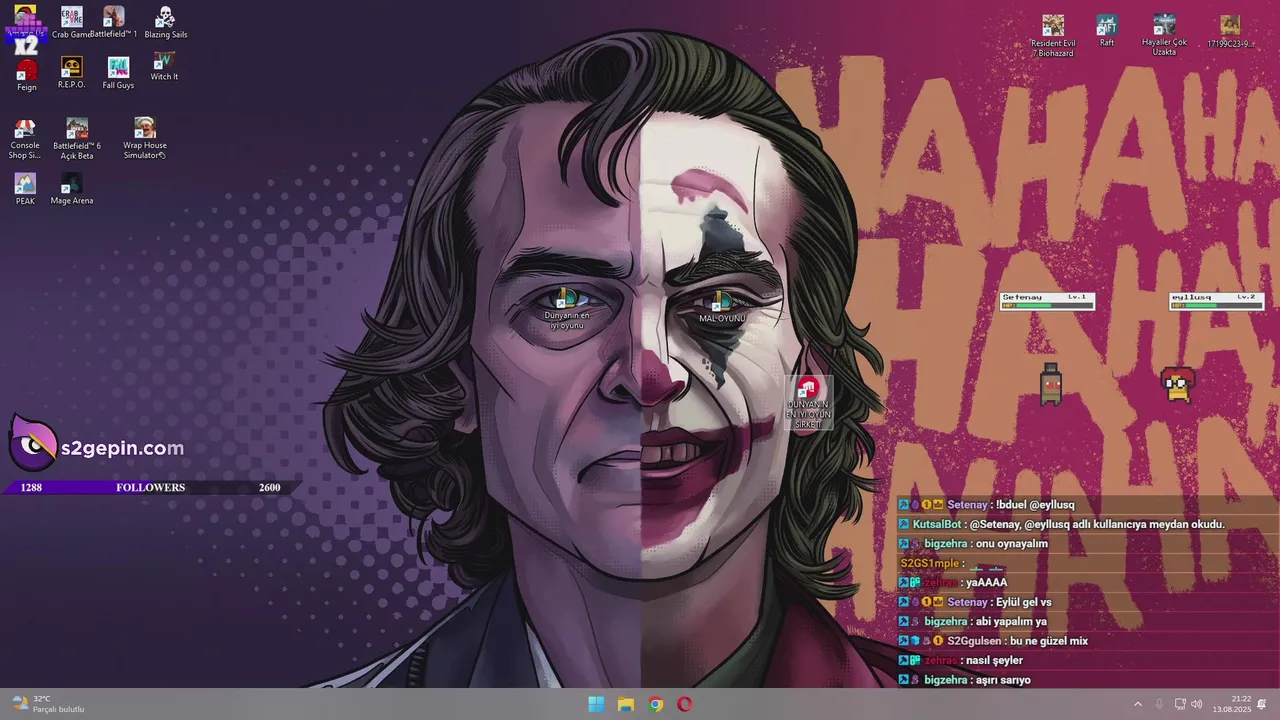Open the Windows Start menu
The image size is (1280, 720).
[x=596, y=704]
